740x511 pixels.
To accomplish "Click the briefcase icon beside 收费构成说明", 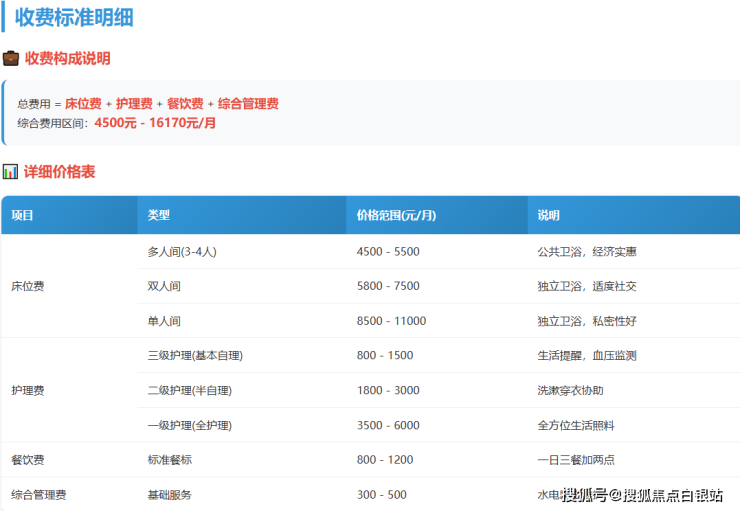I will [11, 58].
